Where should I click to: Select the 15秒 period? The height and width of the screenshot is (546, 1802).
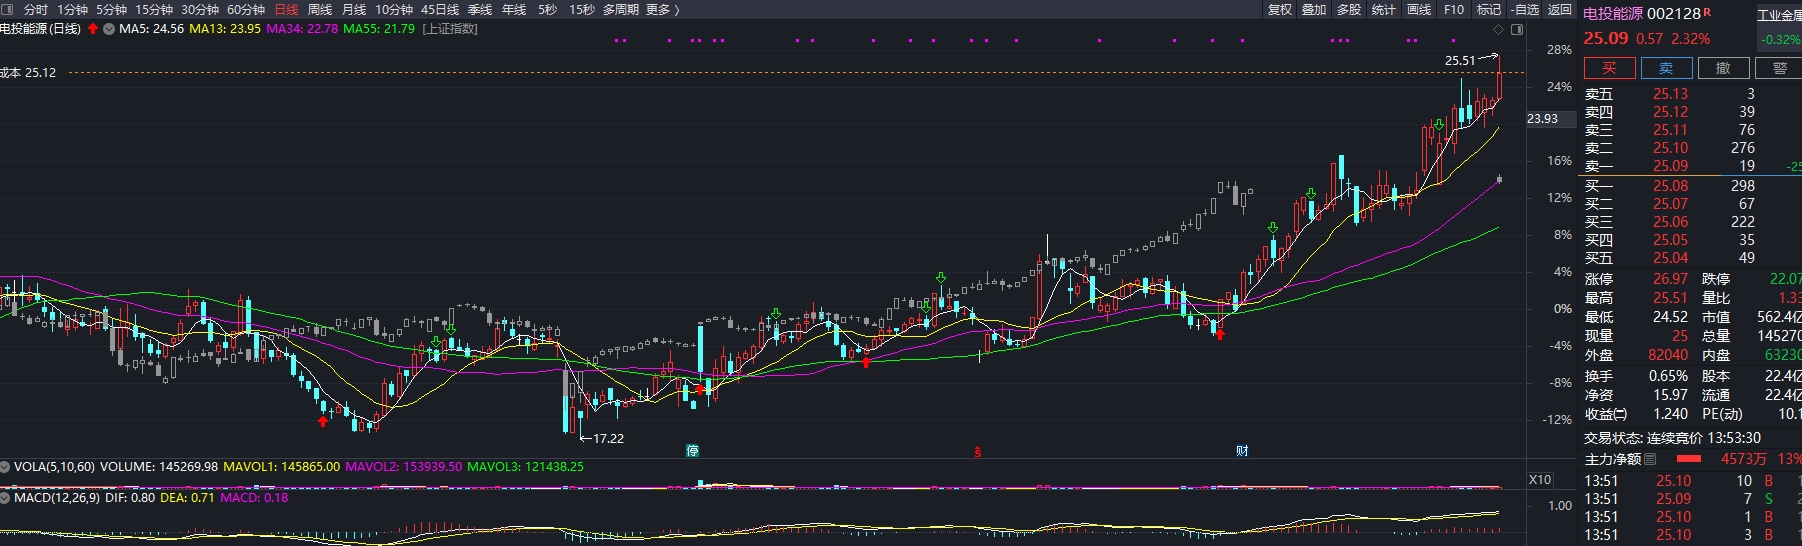point(582,9)
